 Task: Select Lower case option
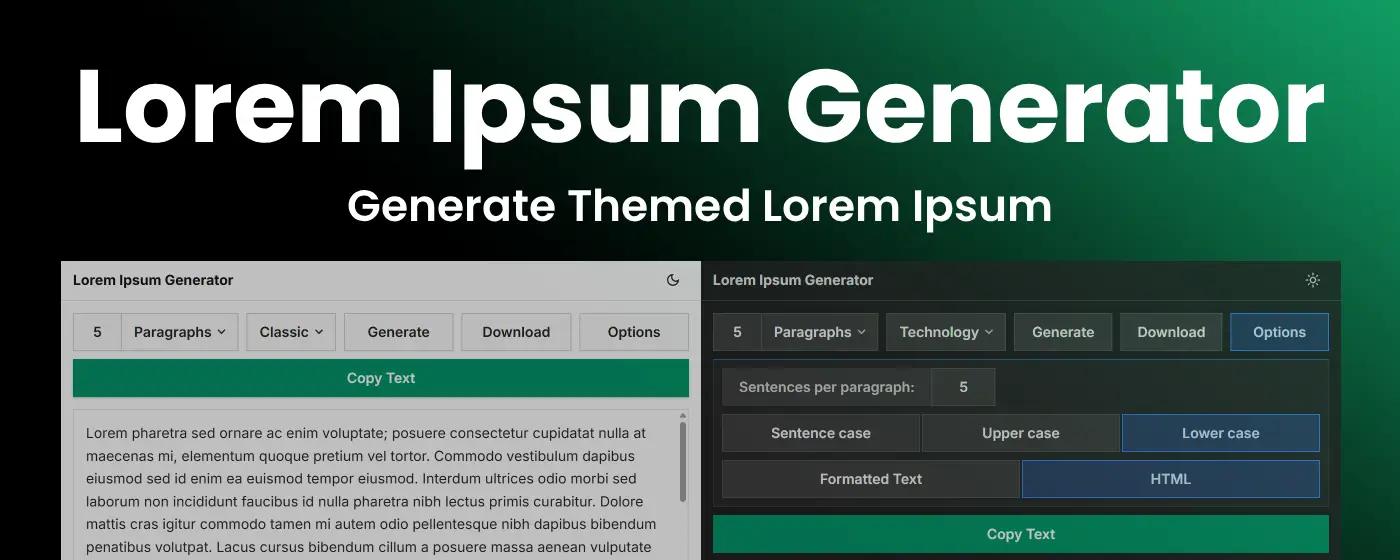(1221, 433)
